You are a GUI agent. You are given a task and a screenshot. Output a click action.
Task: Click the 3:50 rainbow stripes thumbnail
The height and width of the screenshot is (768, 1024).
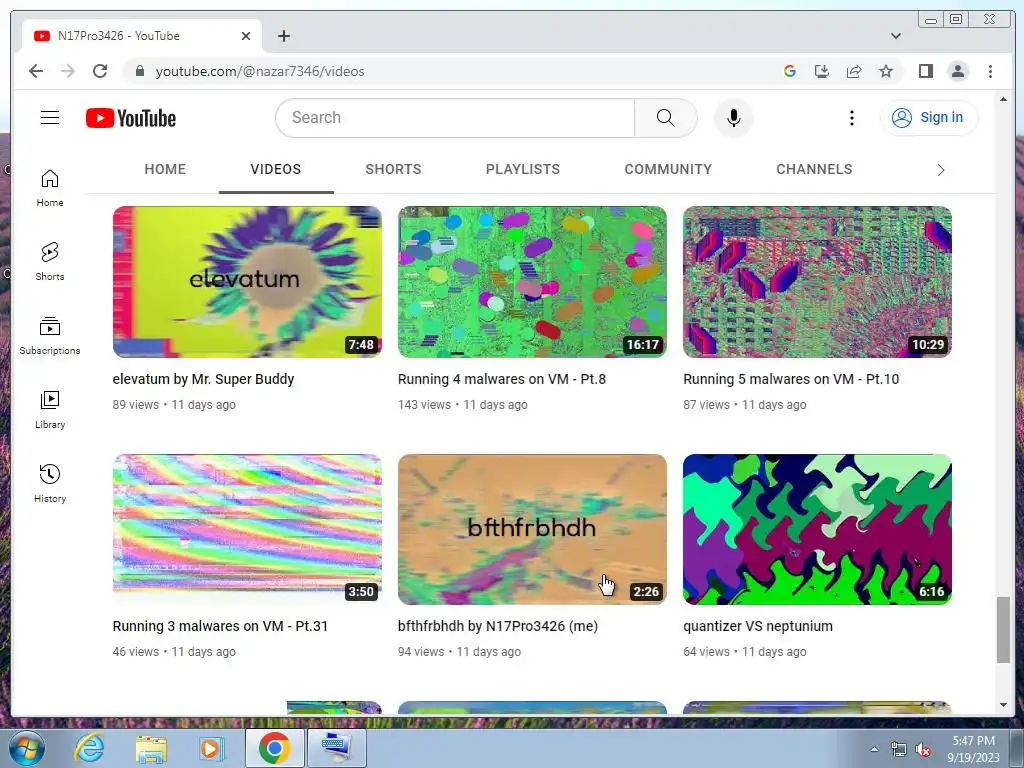(x=247, y=529)
